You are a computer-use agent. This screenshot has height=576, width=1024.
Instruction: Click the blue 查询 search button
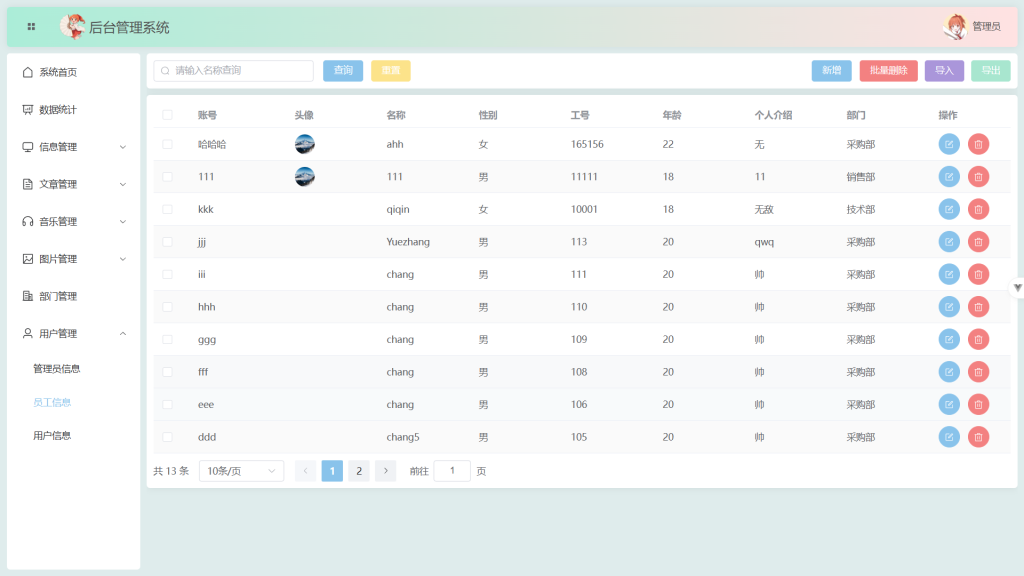tap(343, 71)
